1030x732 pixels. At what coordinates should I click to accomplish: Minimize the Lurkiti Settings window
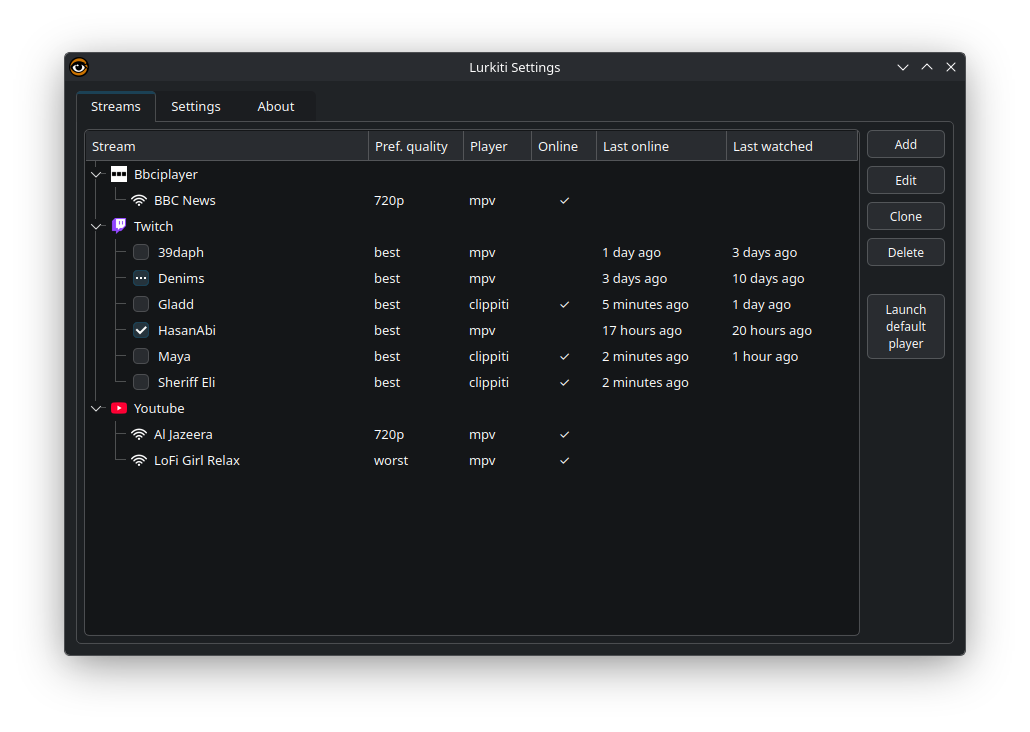(x=903, y=67)
